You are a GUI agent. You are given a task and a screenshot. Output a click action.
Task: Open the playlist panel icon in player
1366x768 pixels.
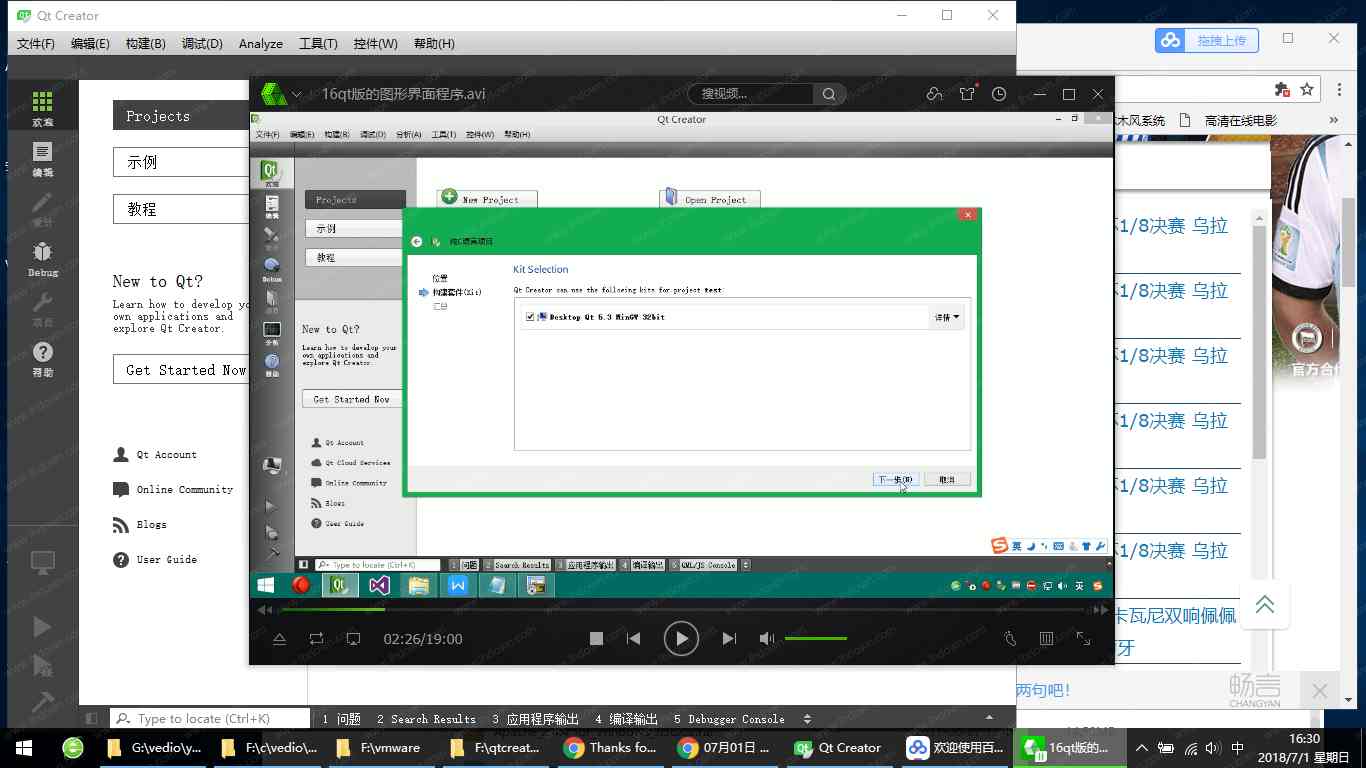tap(1046, 638)
